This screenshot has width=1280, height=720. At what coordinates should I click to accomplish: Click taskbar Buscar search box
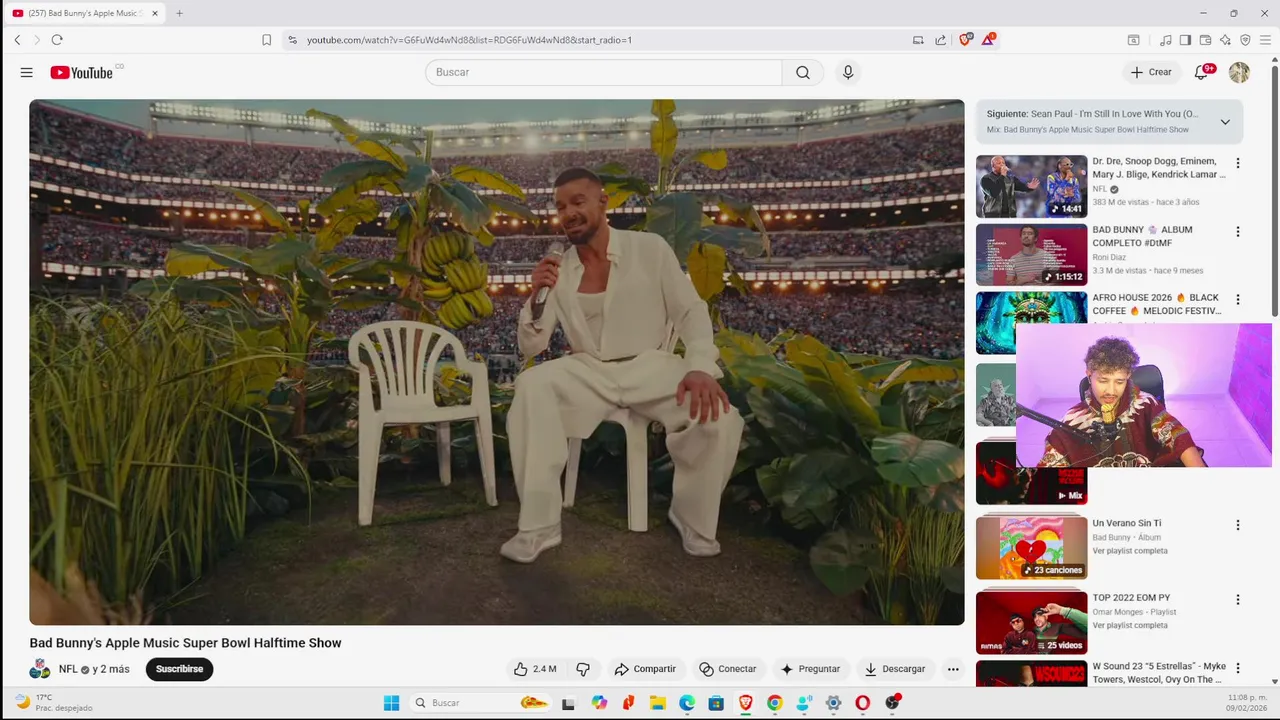click(x=480, y=703)
